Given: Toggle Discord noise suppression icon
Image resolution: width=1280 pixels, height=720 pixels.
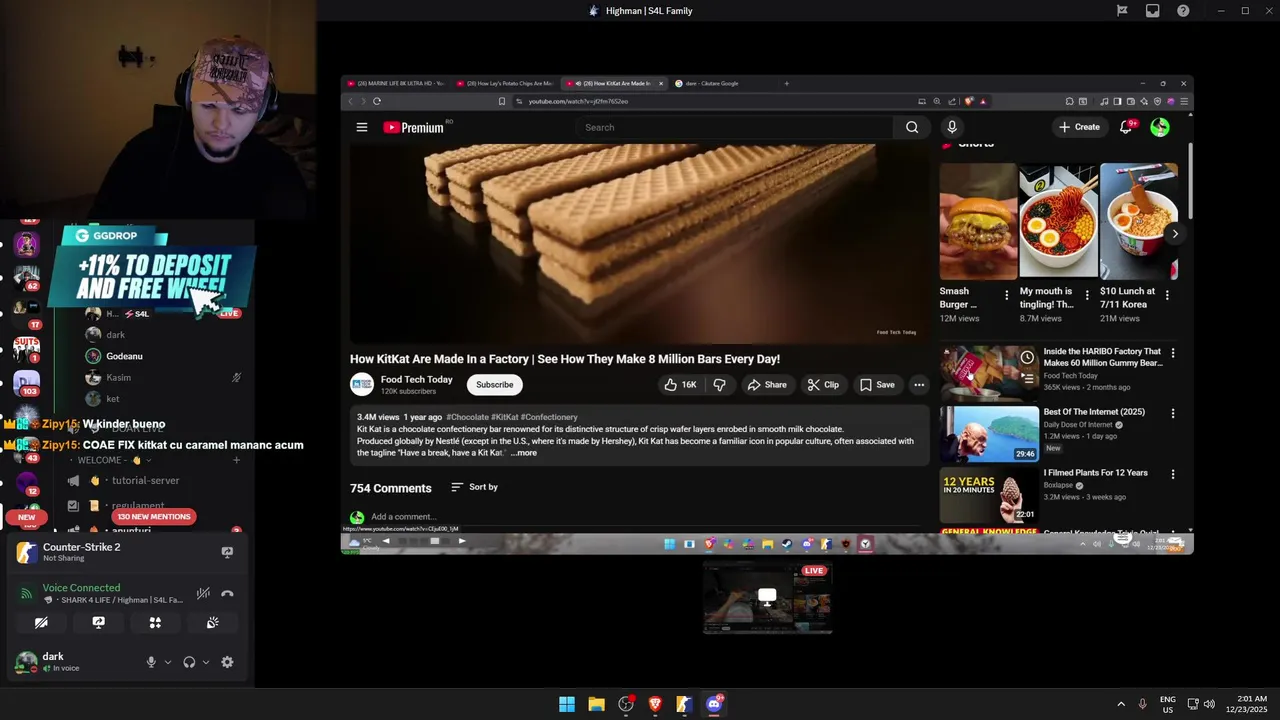Looking at the screenshot, I should (203, 594).
